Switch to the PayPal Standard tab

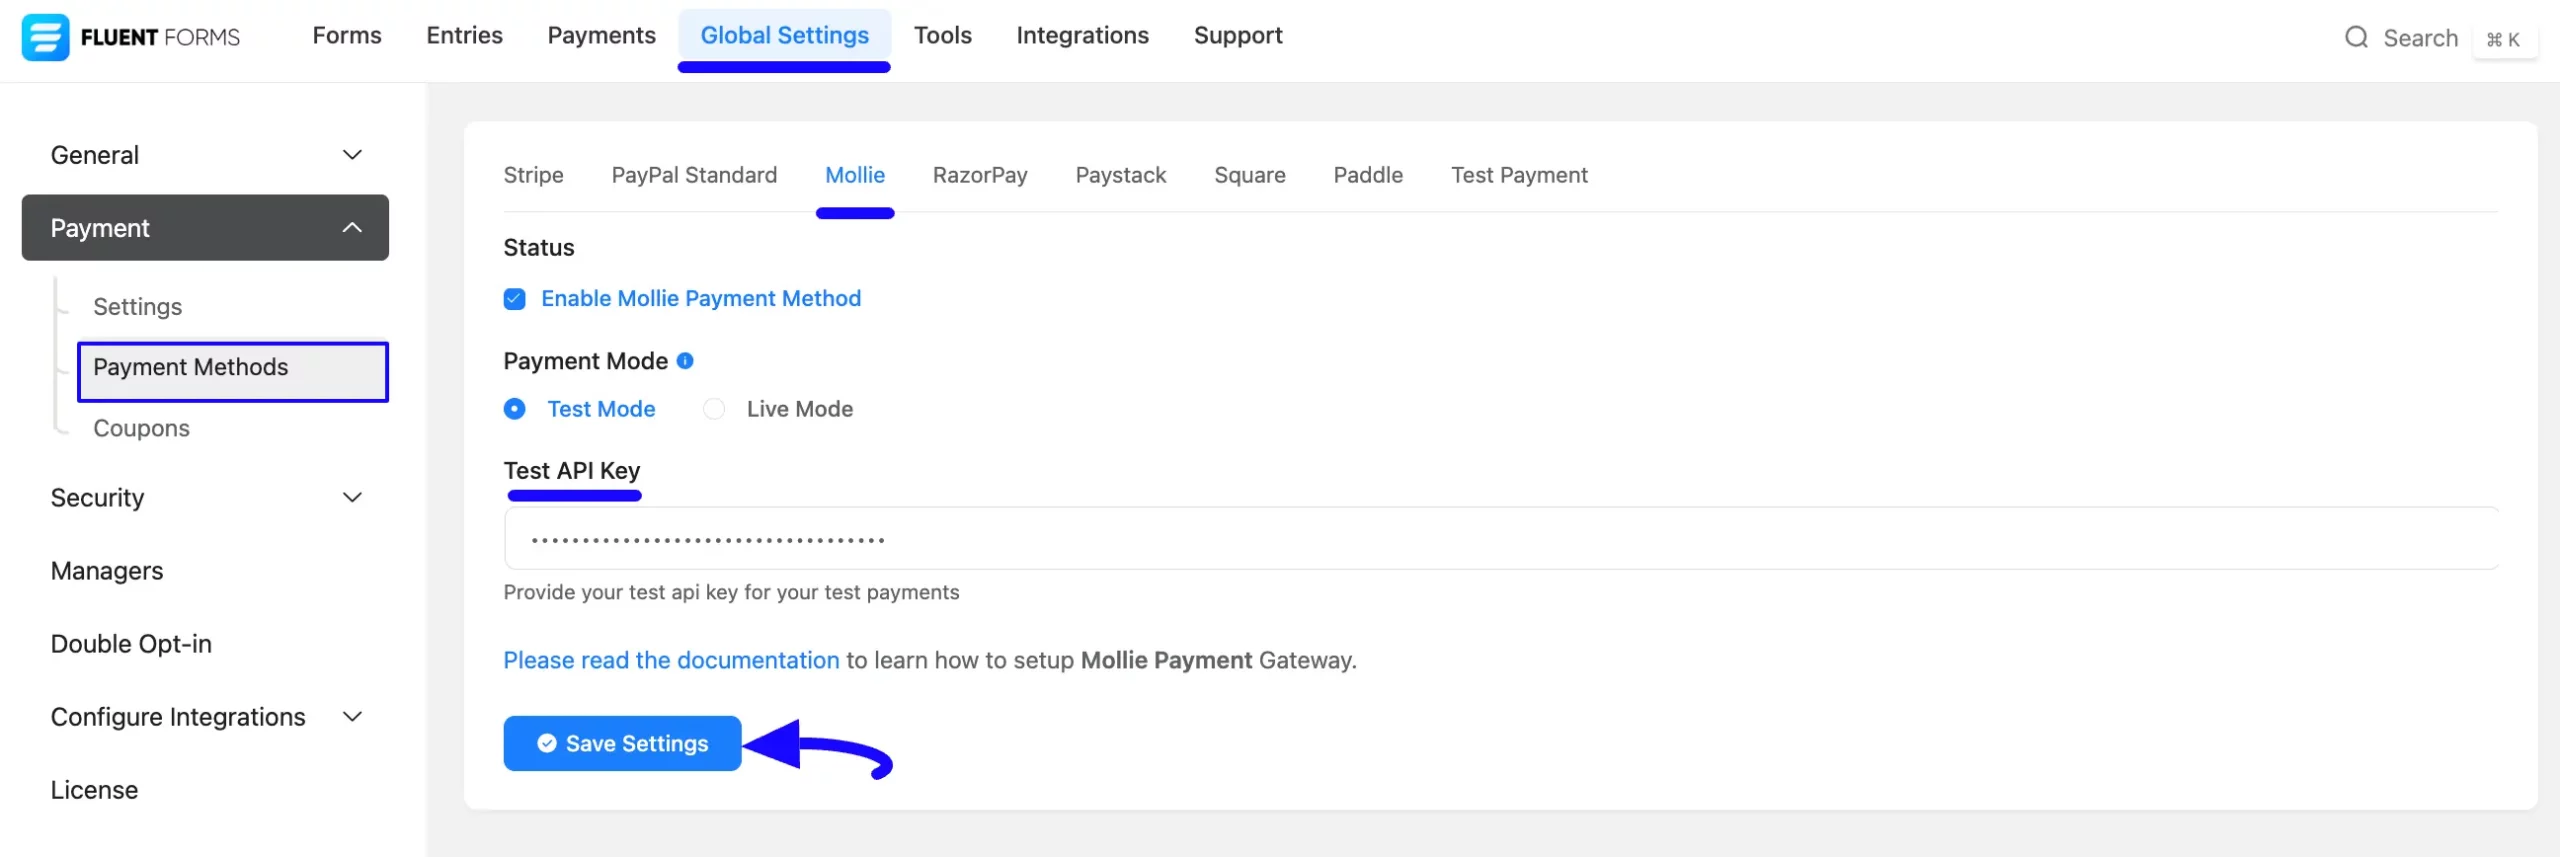694,175
